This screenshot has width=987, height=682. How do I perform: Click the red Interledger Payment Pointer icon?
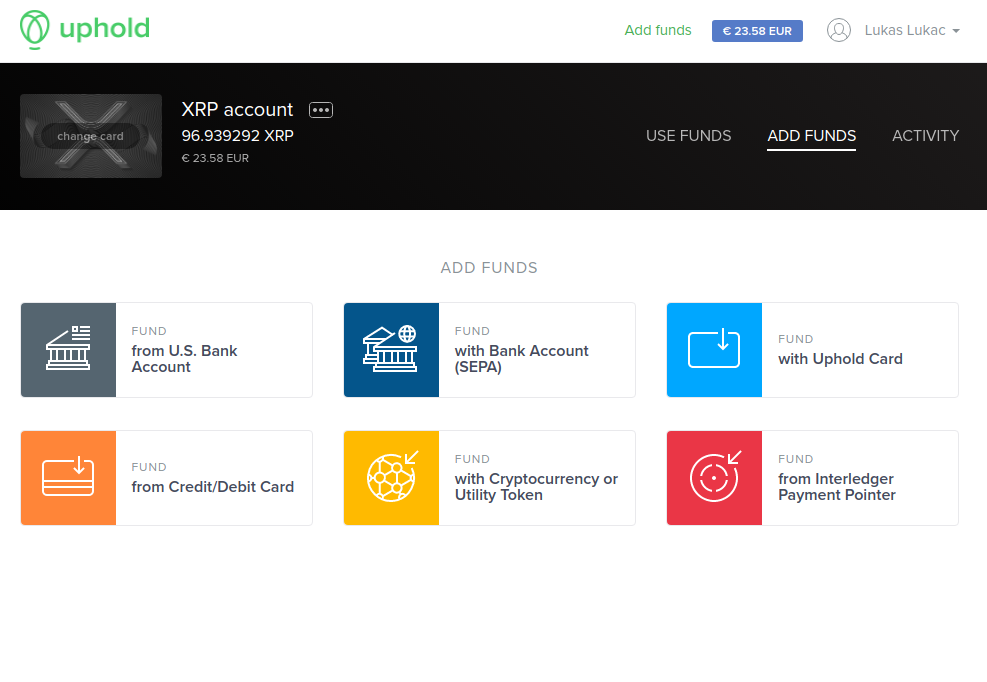714,478
